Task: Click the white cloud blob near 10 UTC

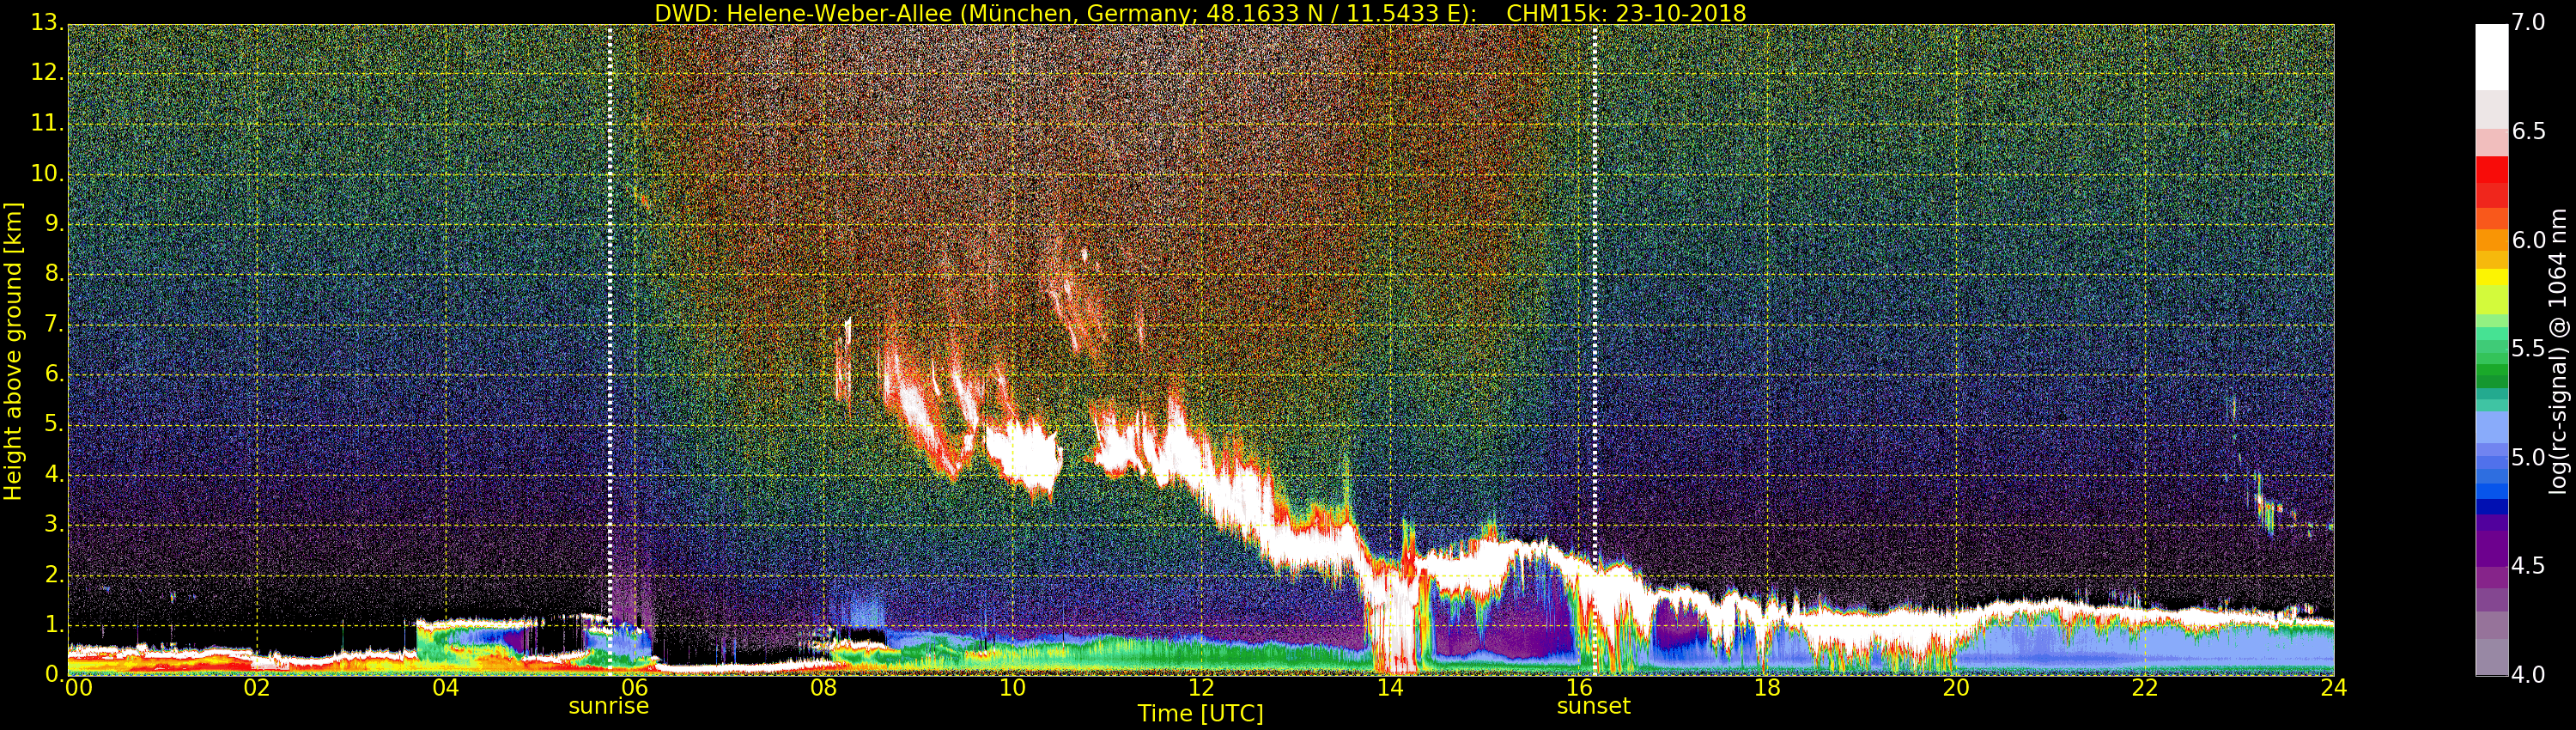Action: point(1024,455)
